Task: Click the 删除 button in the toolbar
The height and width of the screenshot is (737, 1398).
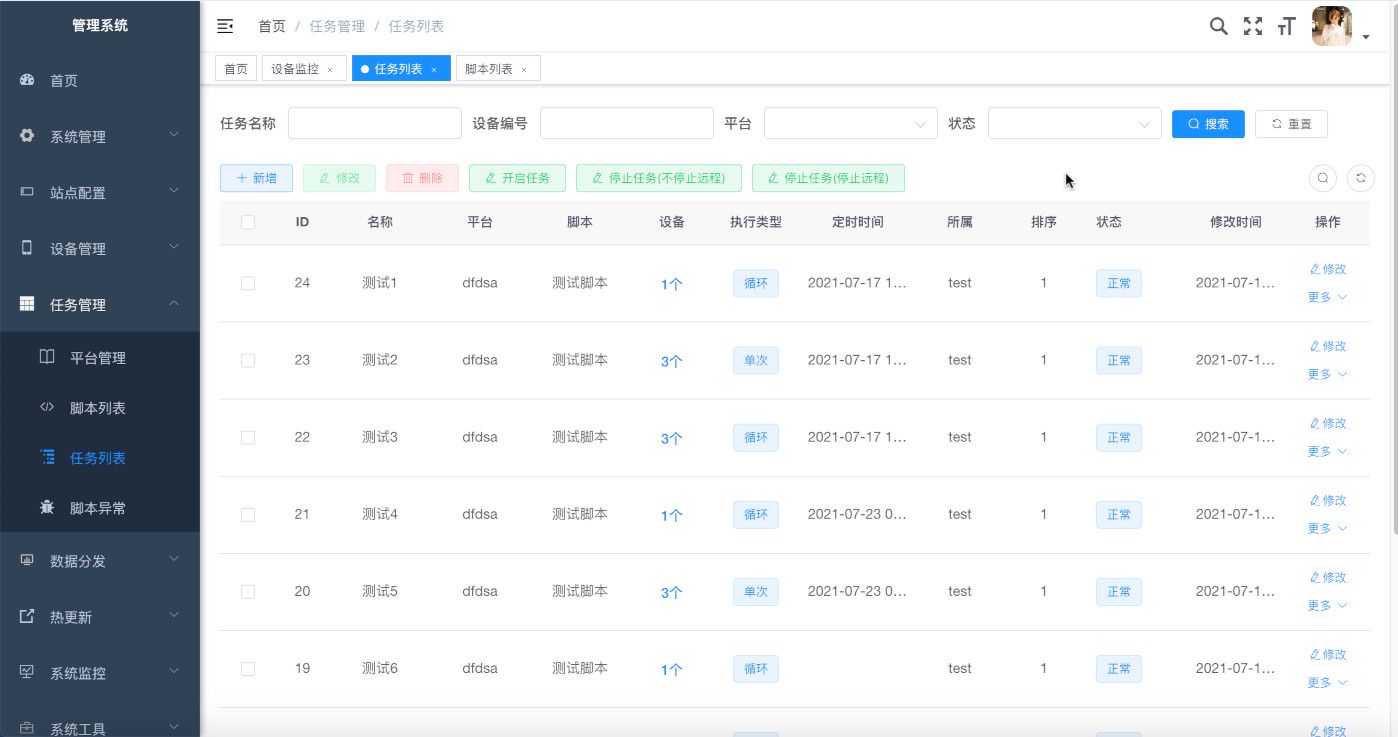Action: pyautogui.click(x=422, y=178)
